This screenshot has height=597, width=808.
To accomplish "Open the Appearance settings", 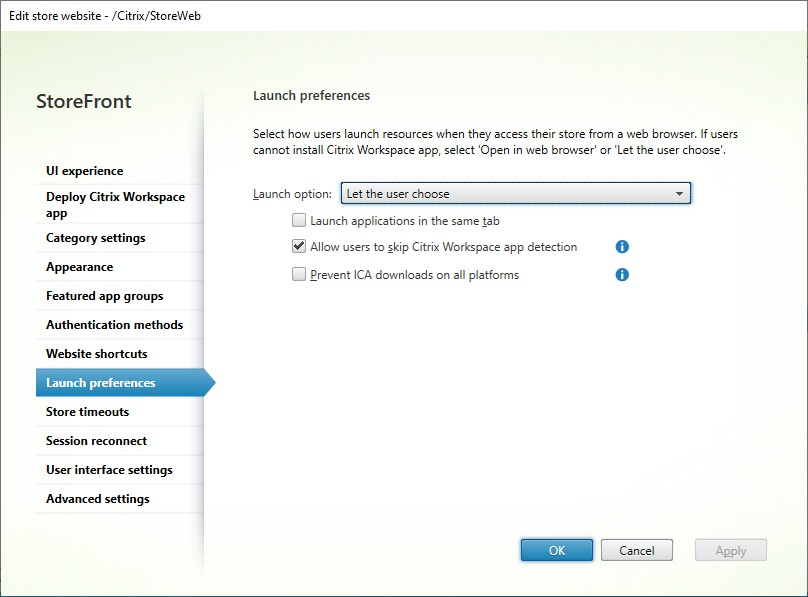I will [x=78, y=266].
